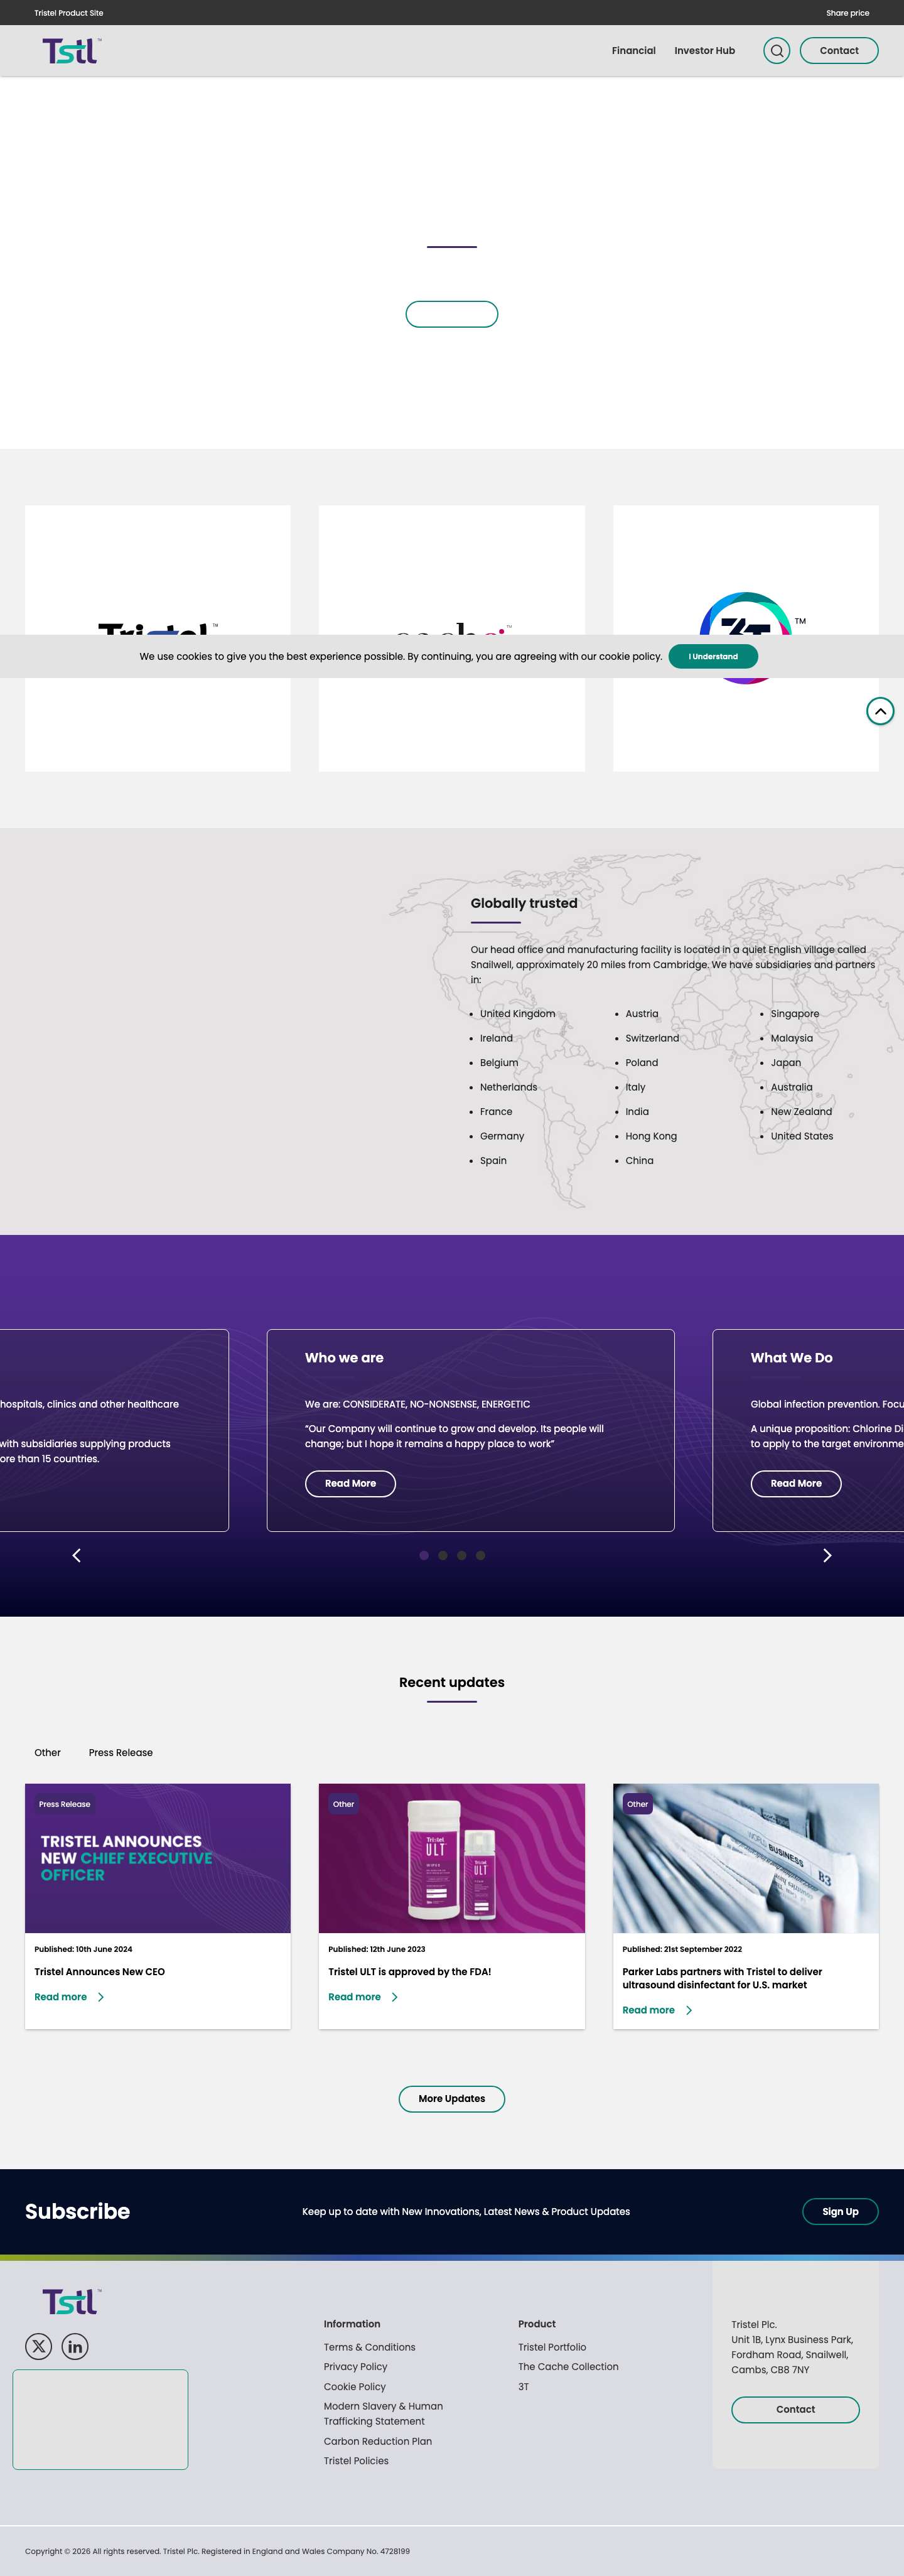Open the Tristel ULT wipes image
This screenshot has width=904, height=2576.
point(452,1858)
